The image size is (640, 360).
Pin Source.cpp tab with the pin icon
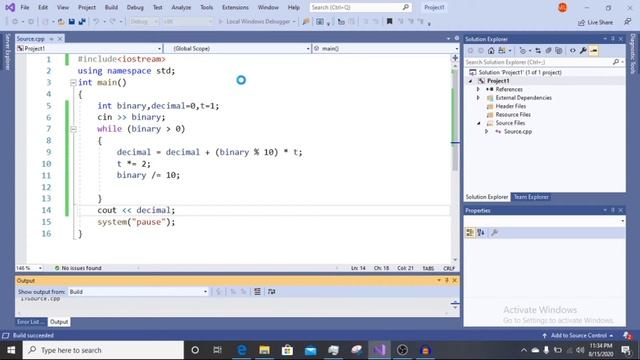(x=51, y=39)
